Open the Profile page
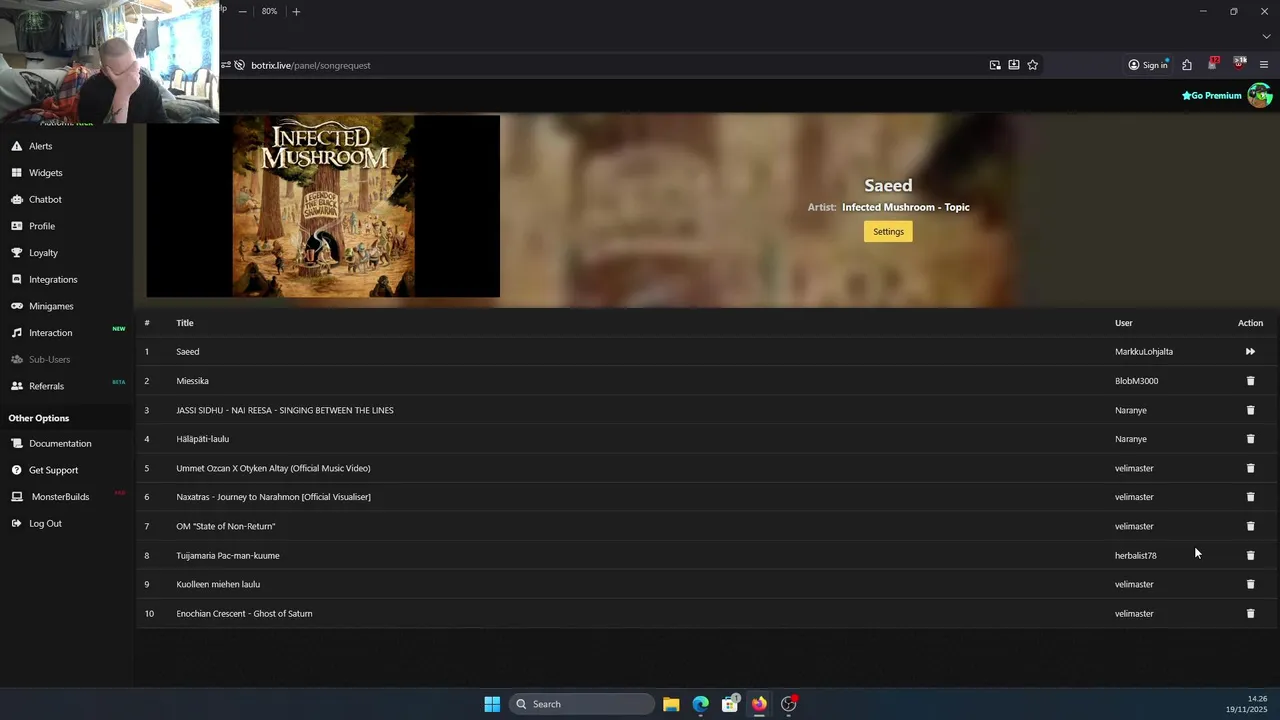Image resolution: width=1280 pixels, height=720 pixels. pyautogui.click(x=42, y=226)
